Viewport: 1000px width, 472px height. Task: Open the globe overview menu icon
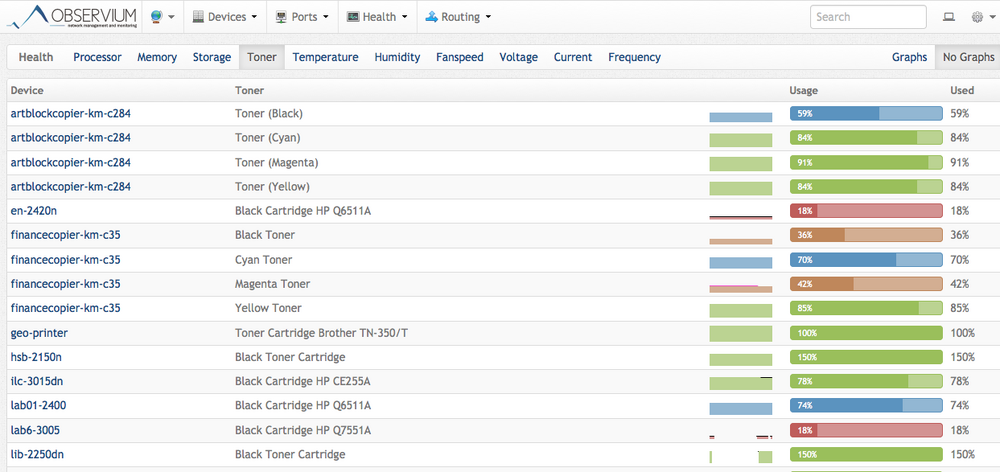[156, 17]
